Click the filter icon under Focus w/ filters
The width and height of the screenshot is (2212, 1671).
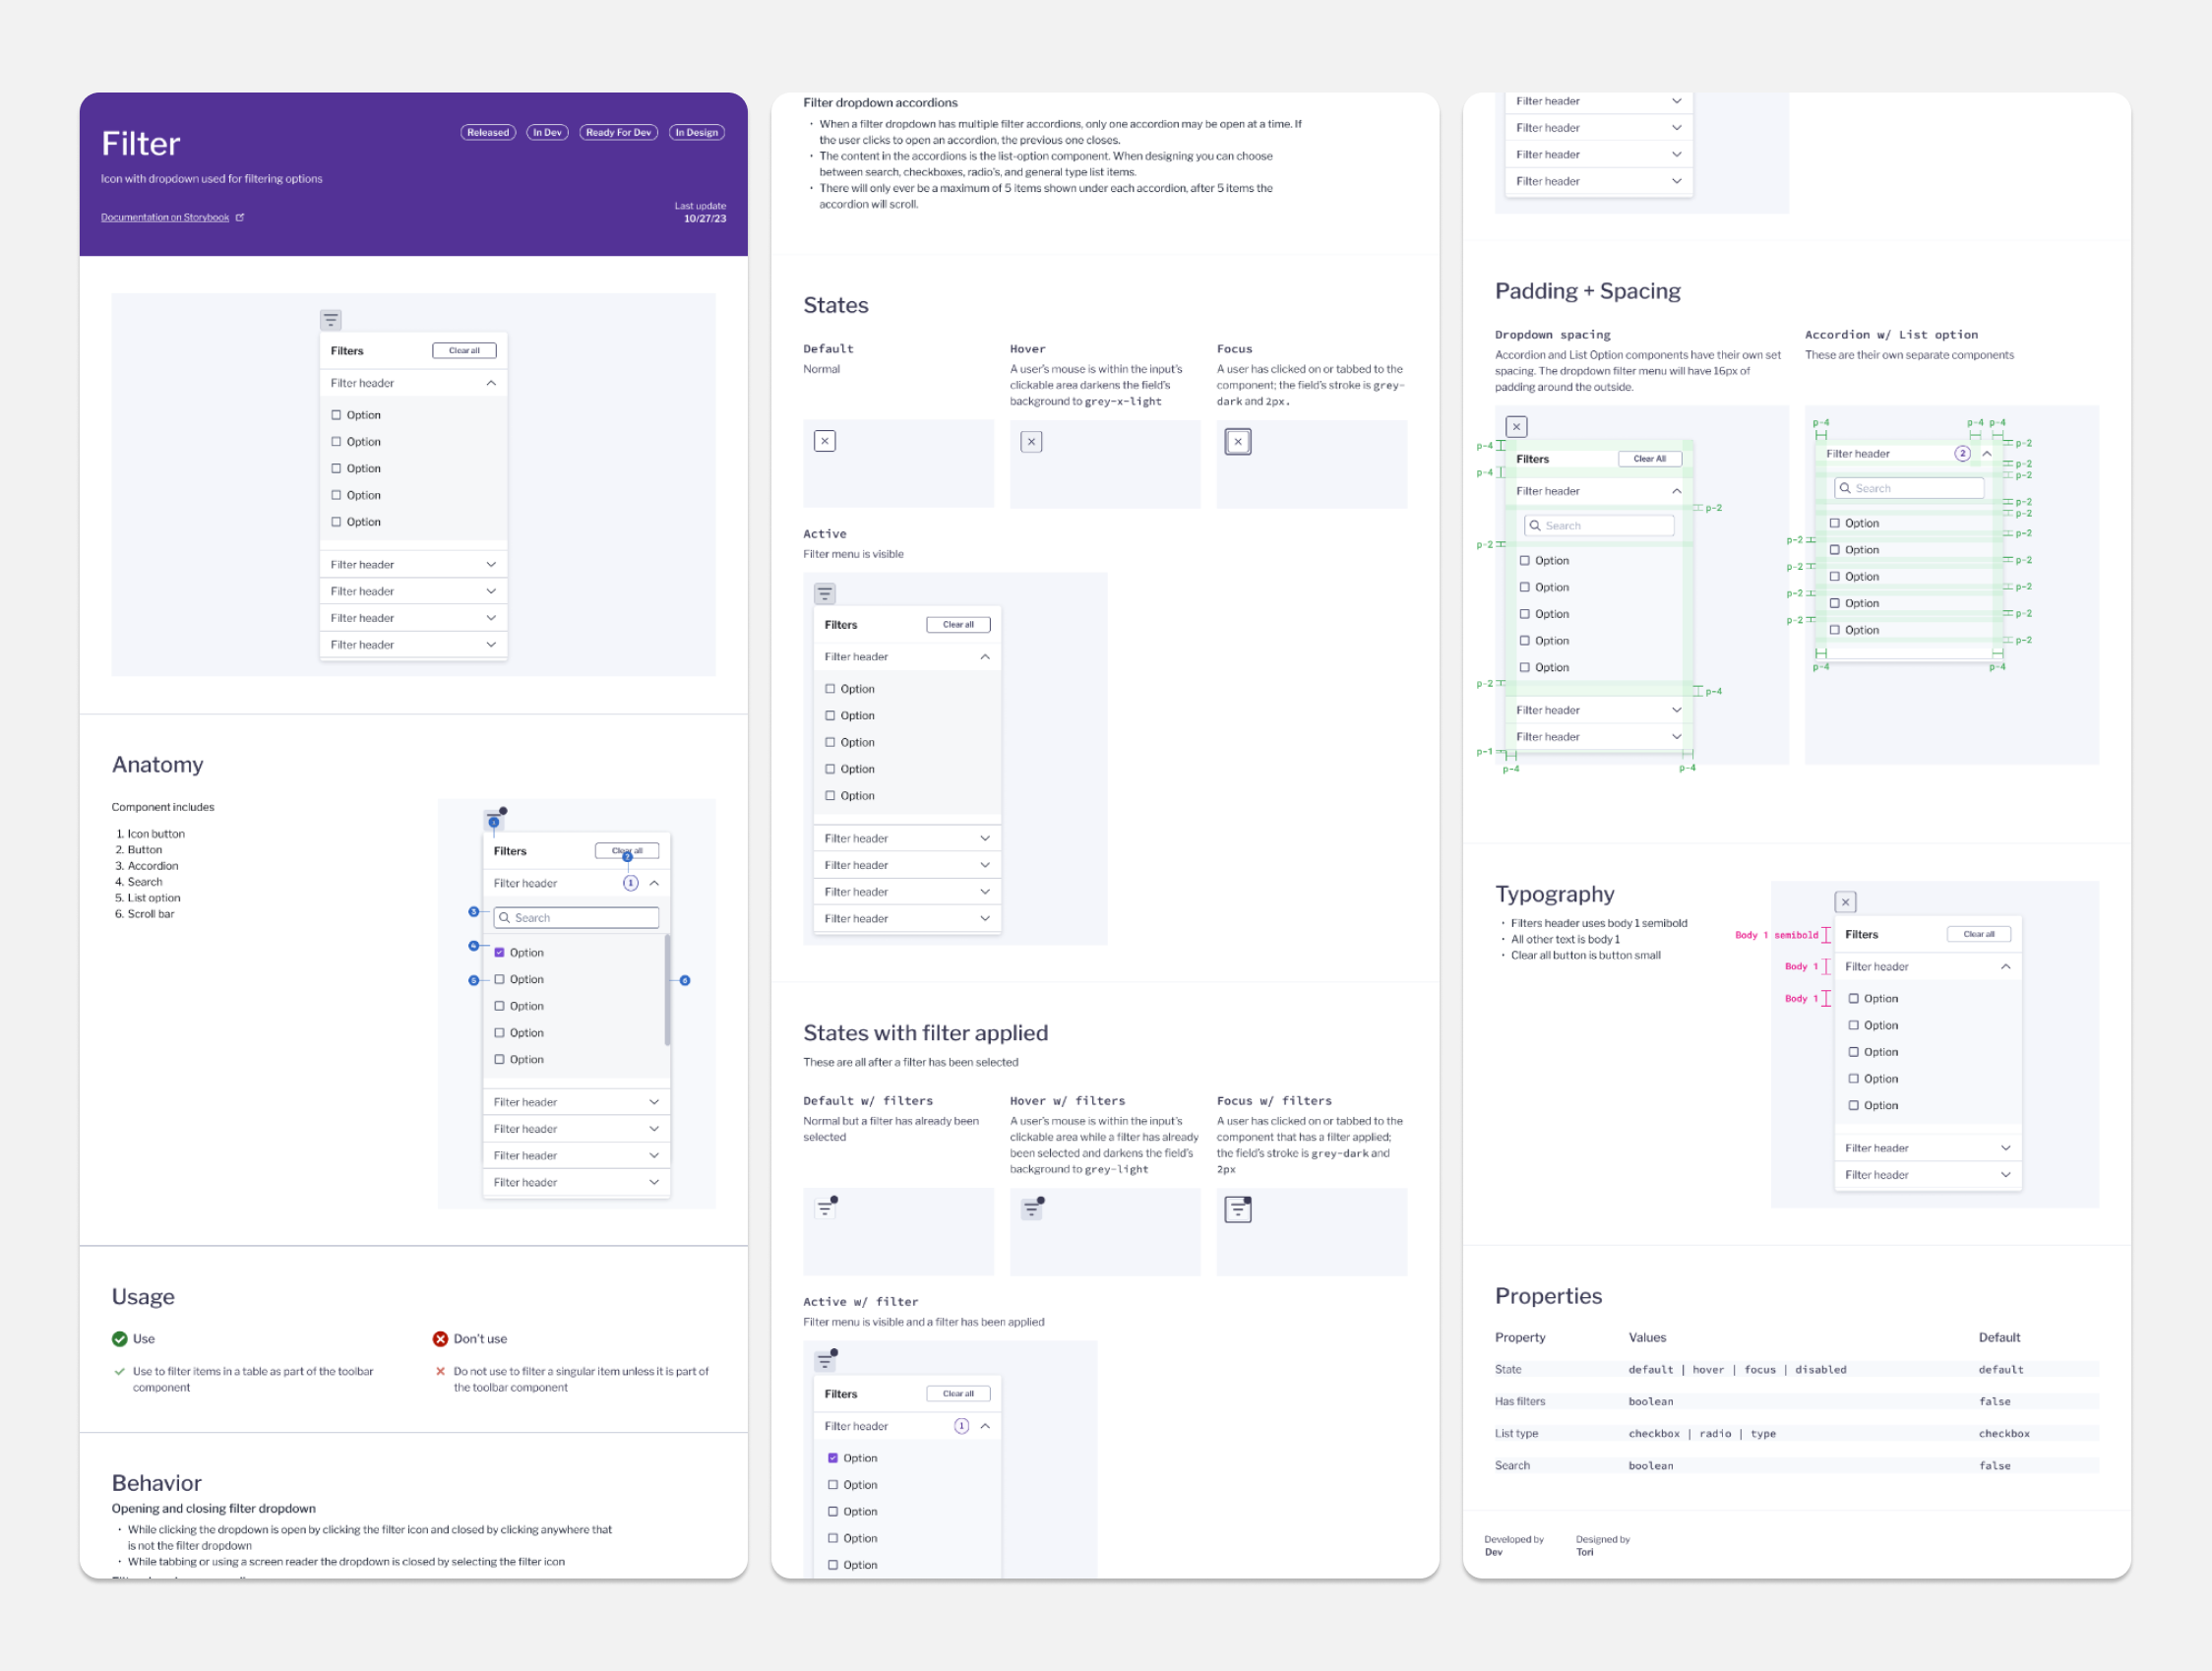coord(1238,1209)
